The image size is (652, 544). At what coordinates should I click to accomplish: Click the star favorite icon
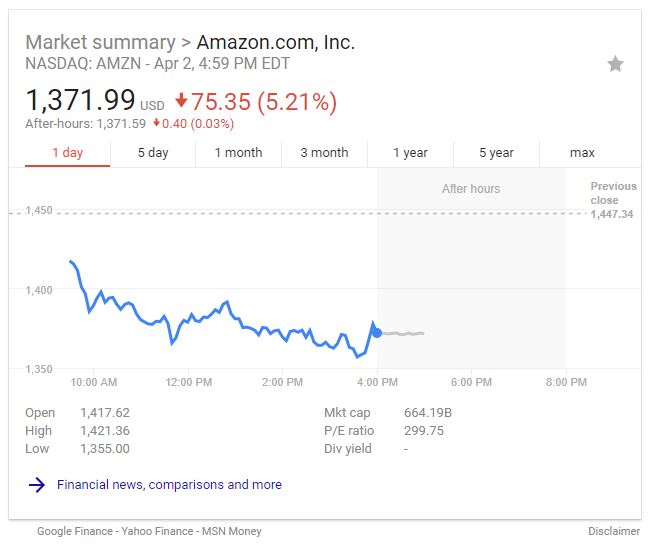pyautogui.click(x=615, y=64)
